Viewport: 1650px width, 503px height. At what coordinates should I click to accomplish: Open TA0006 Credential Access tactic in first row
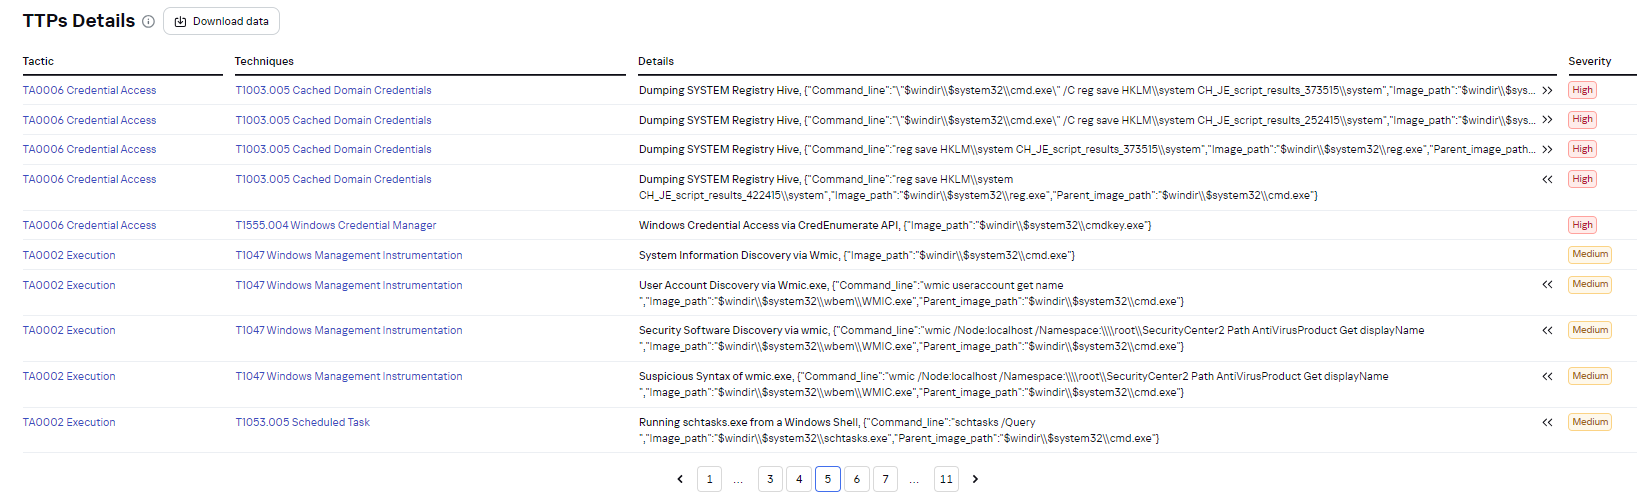click(x=89, y=90)
